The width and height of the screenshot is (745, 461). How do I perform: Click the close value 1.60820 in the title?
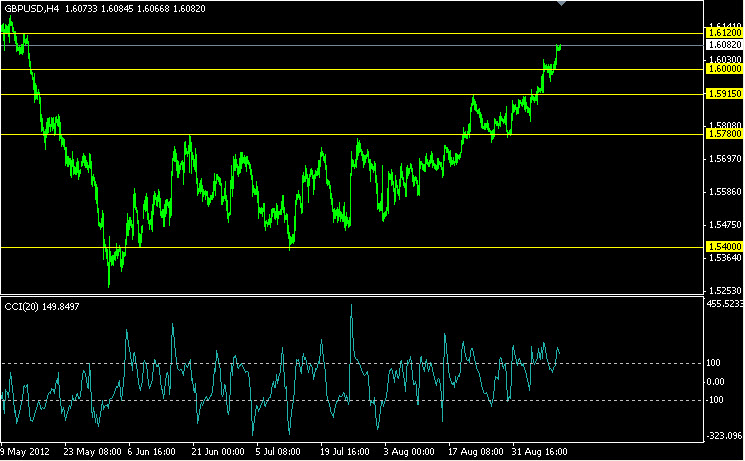(x=189, y=9)
